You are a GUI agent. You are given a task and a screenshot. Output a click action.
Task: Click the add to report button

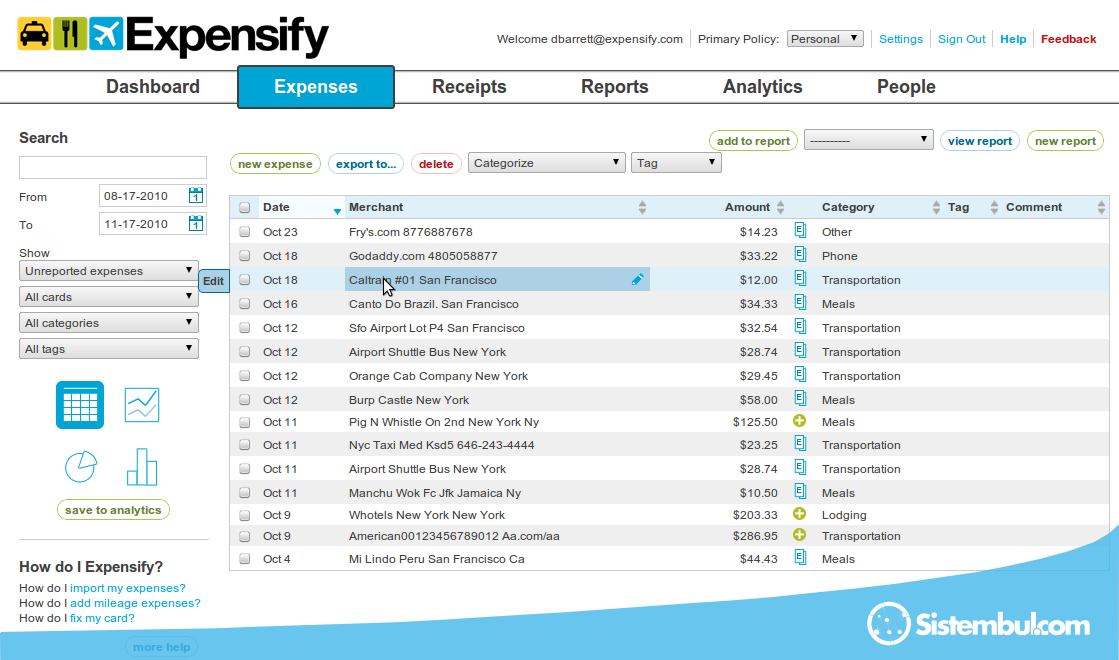coord(753,141)
